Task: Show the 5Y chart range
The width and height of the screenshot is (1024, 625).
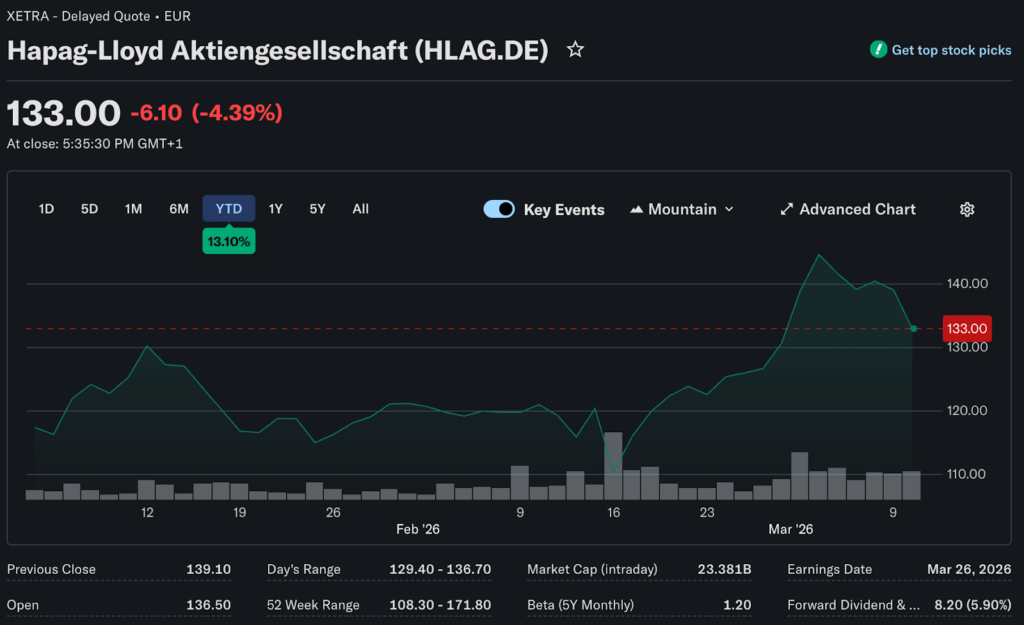Action: click(x=317, y=209)
